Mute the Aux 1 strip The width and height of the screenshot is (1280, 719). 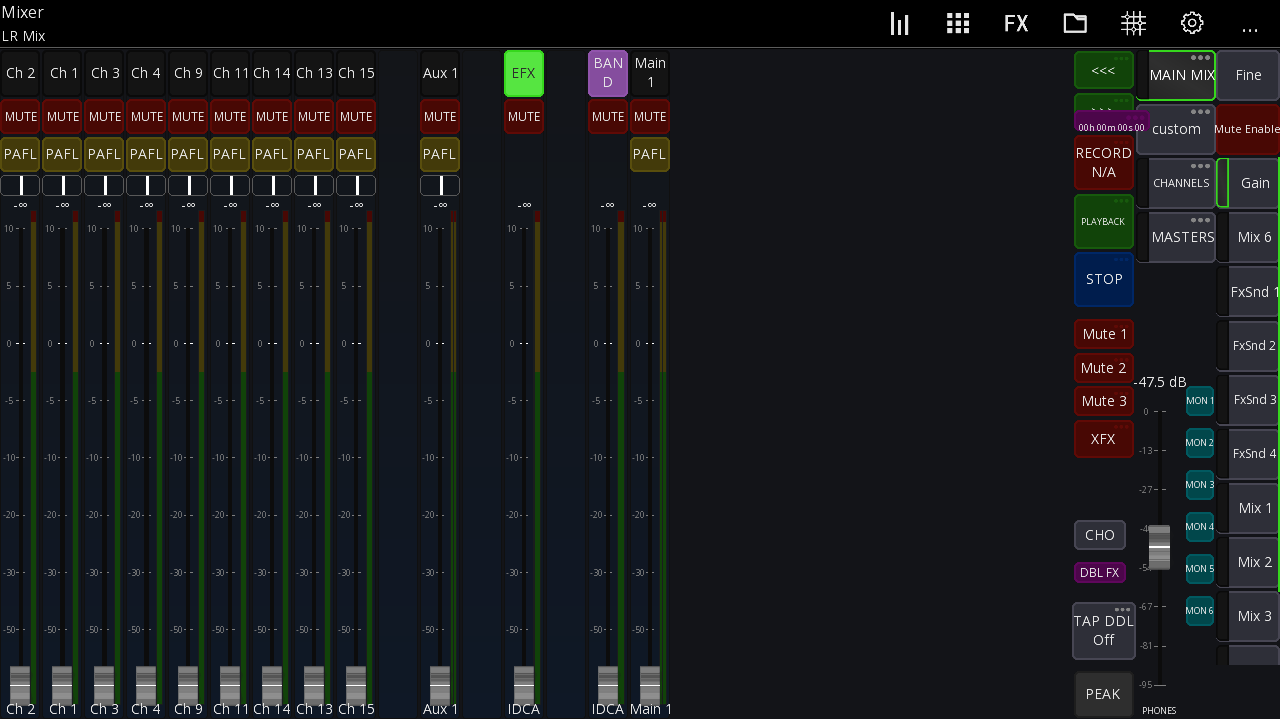440,117
